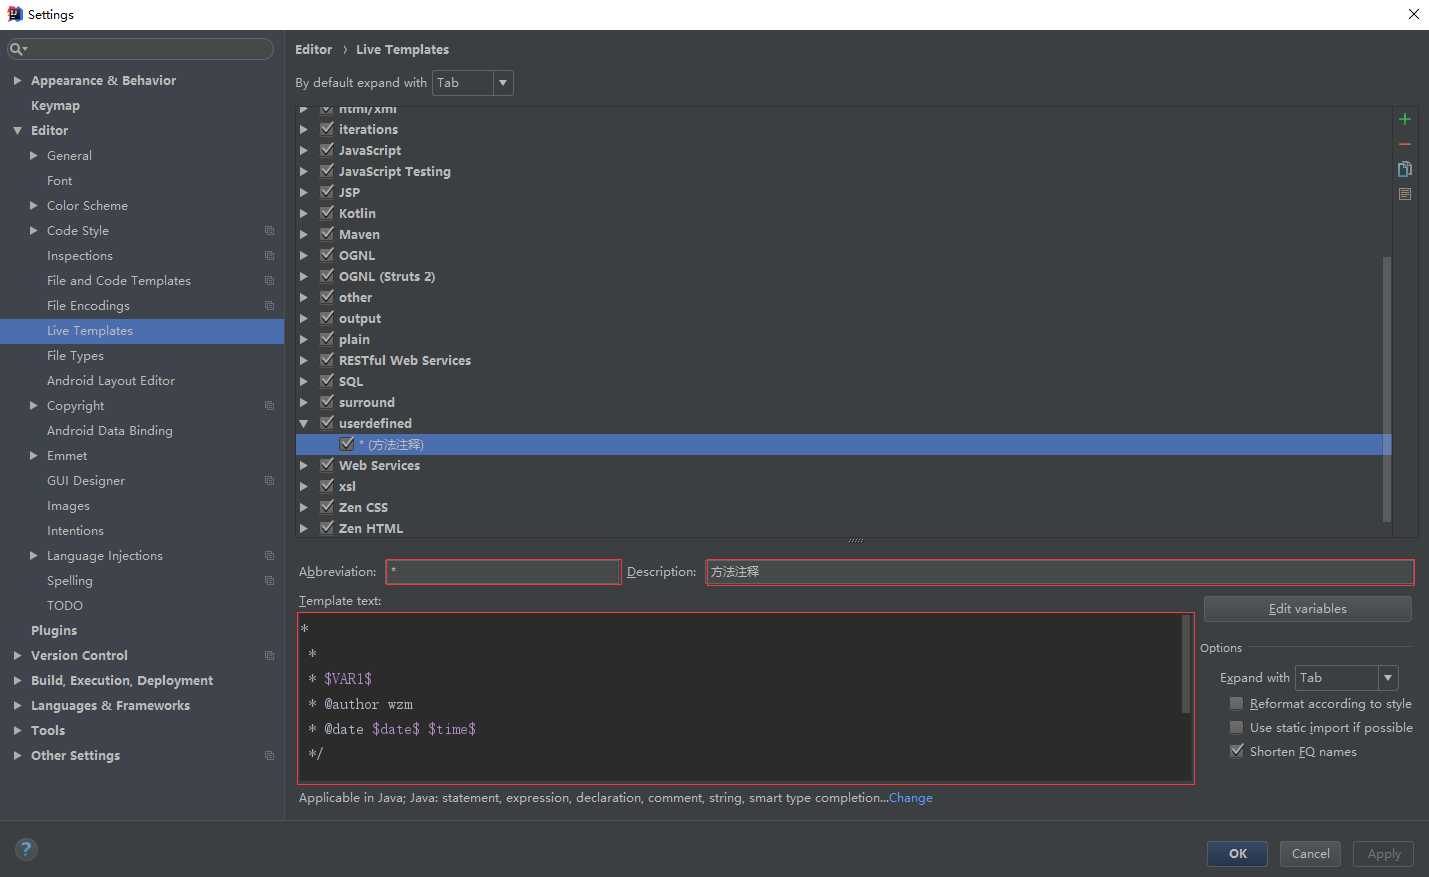Expand the Code Style settings node
The image size is (1429, 877).
(33, 231)
